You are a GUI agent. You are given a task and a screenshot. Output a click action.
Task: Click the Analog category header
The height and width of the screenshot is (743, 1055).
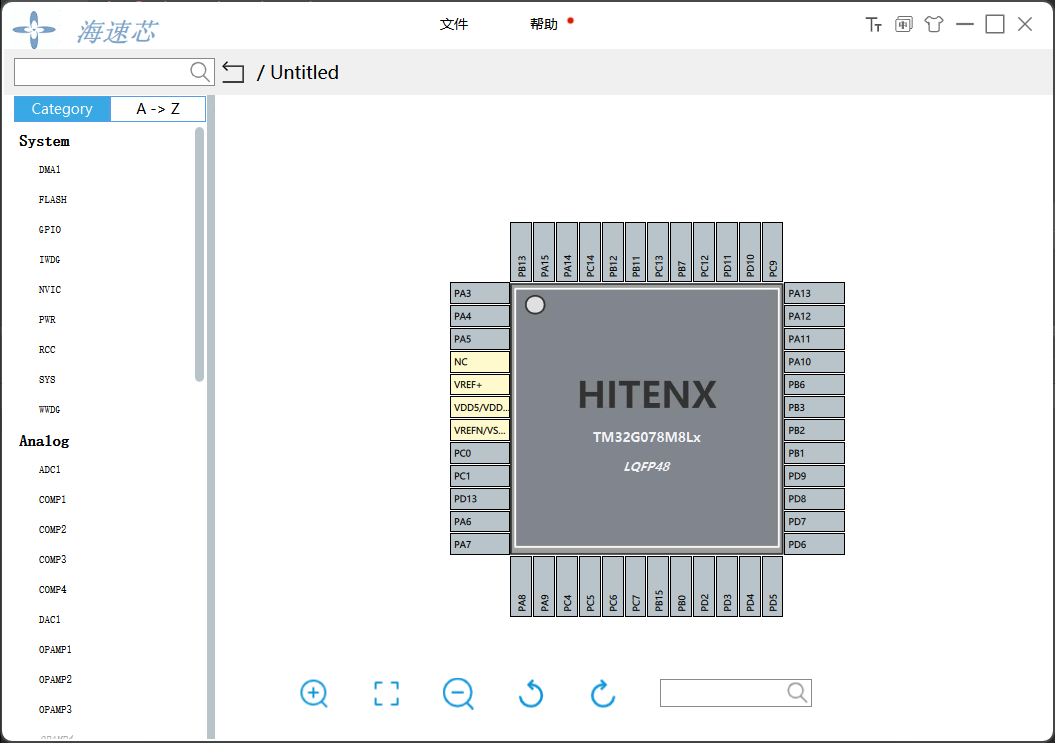[44, 441]
